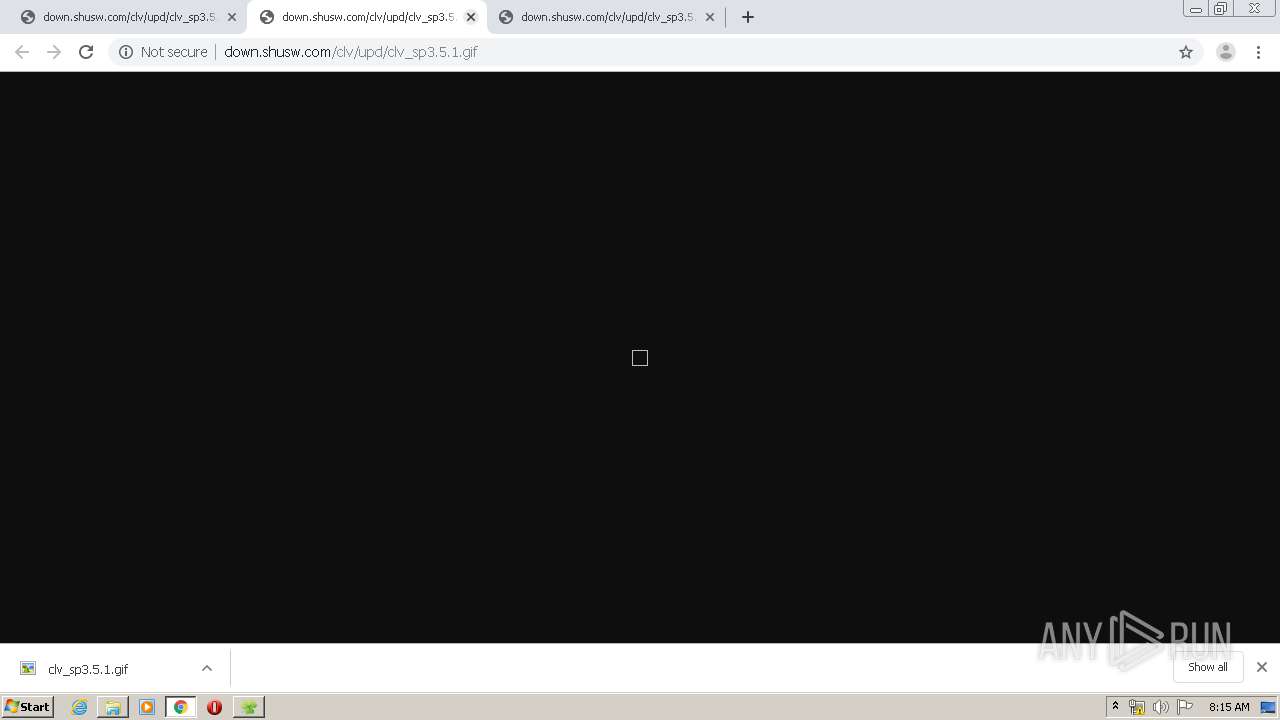Open network status tray icon
The width and height of the screenshot is (1280, 720).
[x=1137, y=707]
